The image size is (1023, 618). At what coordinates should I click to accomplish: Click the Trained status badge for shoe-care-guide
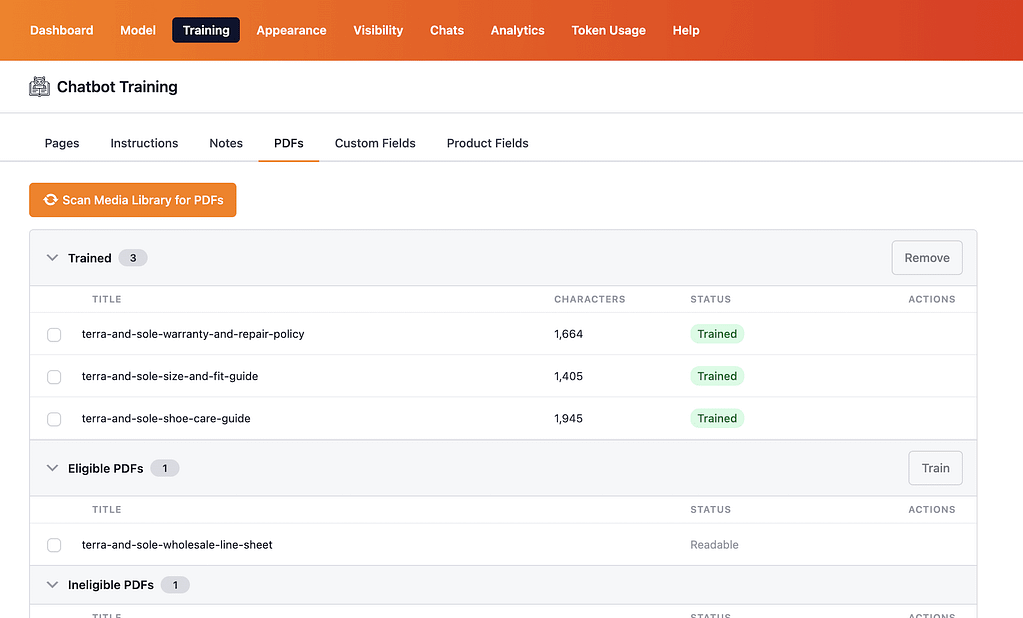pos(717,418)
